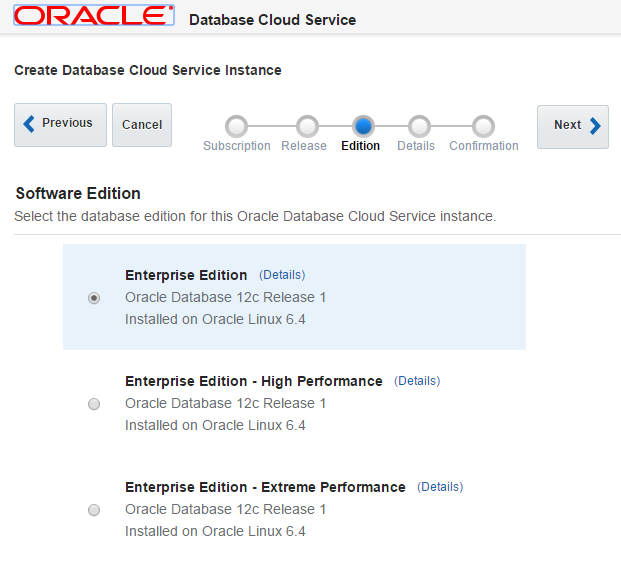The height and width of the screenshot is (578, 621).
Task: Open Details link for Extreme Performance edition
Action: pos(440,487)
